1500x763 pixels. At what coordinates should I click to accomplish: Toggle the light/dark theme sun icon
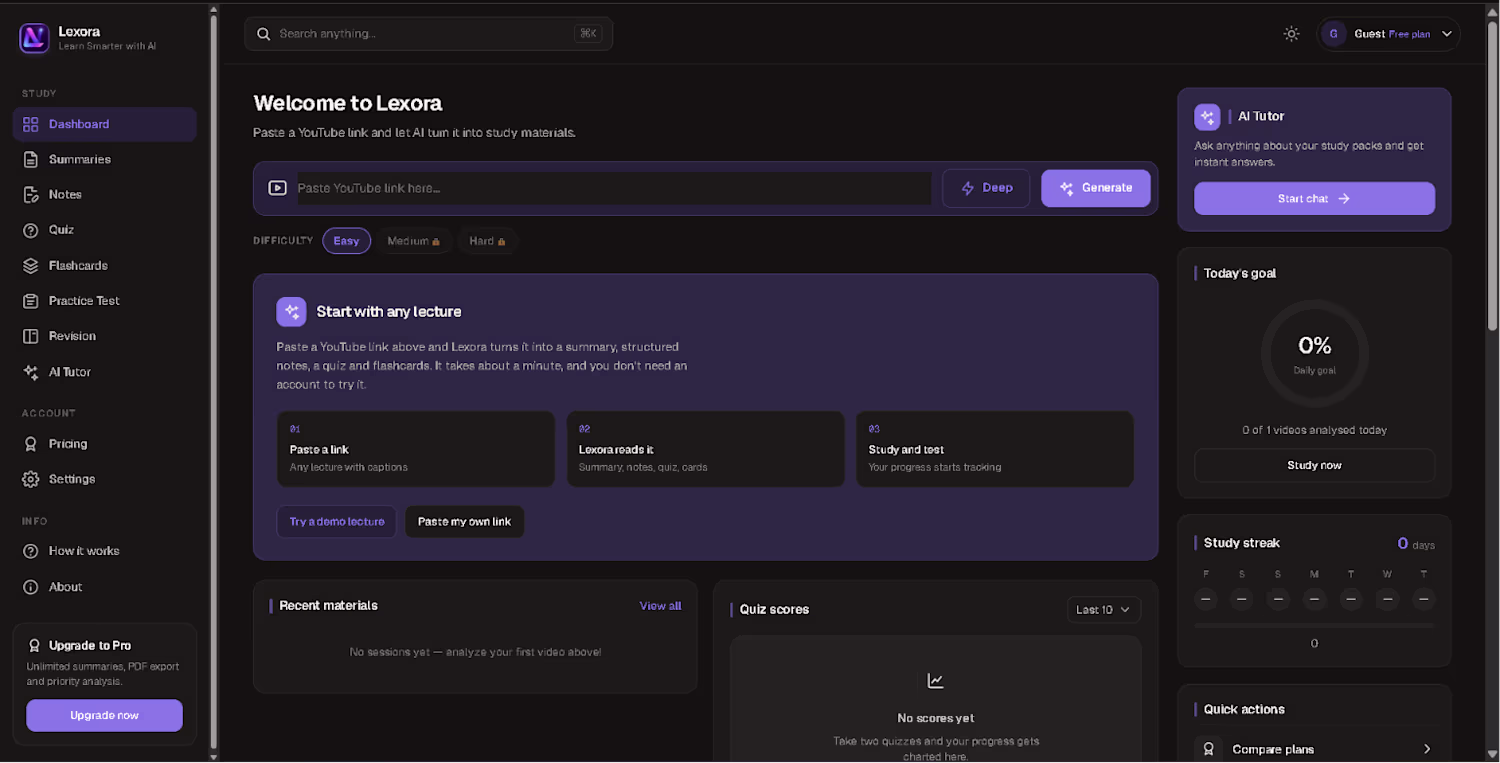[x=1291, y=34]
